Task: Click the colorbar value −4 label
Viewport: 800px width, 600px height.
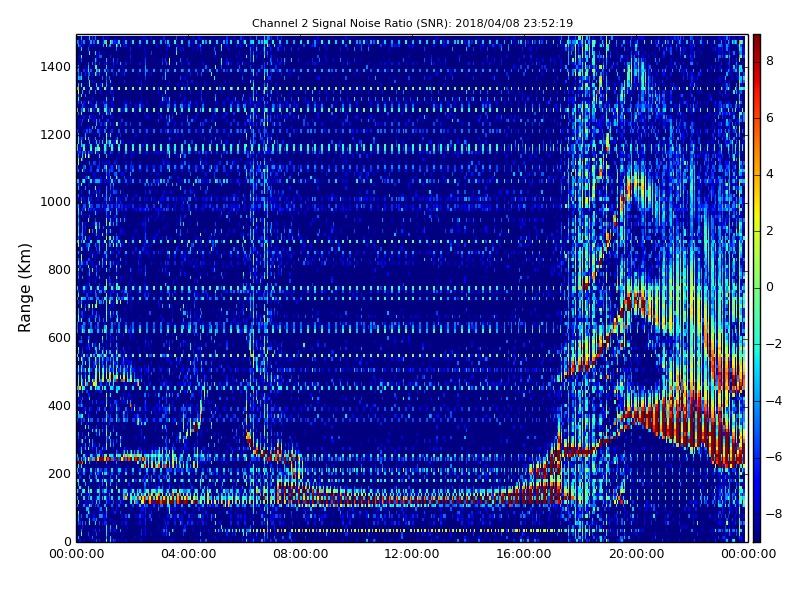Action: (774, 401)
